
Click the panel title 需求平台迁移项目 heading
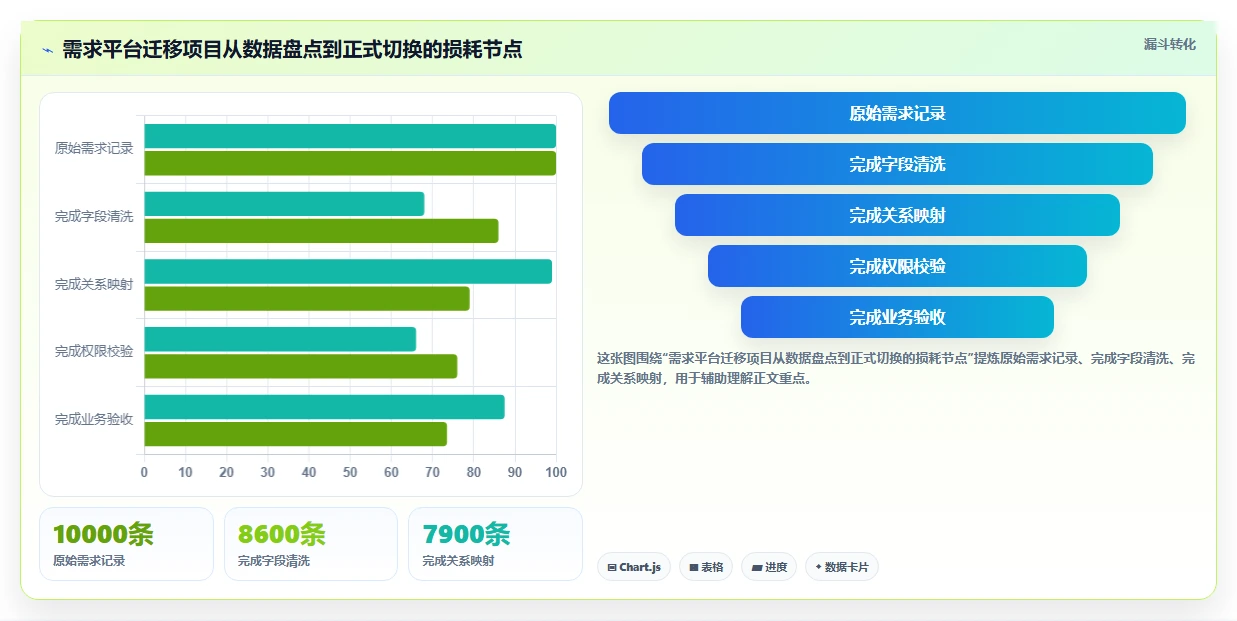292,49
